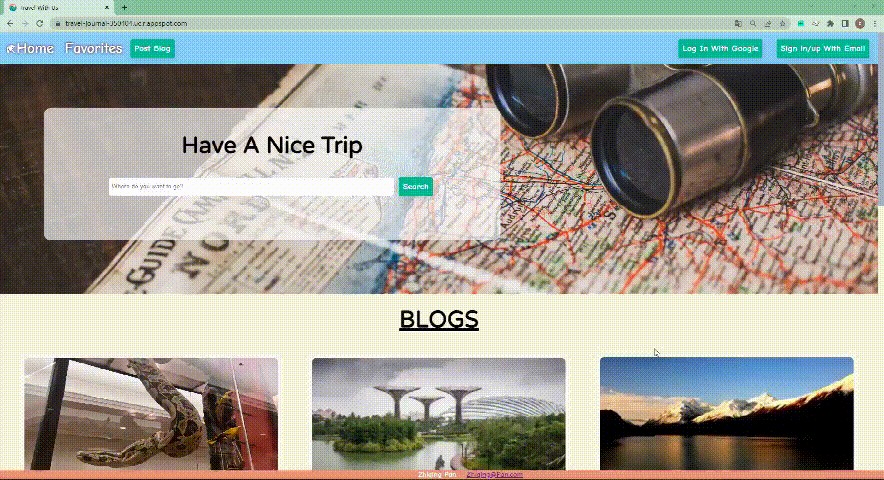The image size is (884, 480).
Task: Select Log In With Google
Action: (x=720, y=49)
